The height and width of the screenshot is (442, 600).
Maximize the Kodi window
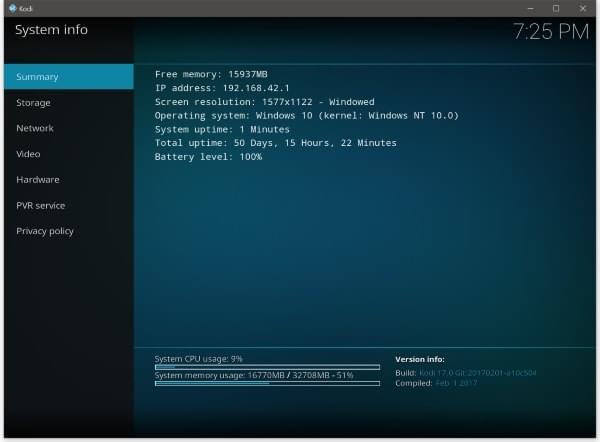pyautogui.click(x=556, y=8)
